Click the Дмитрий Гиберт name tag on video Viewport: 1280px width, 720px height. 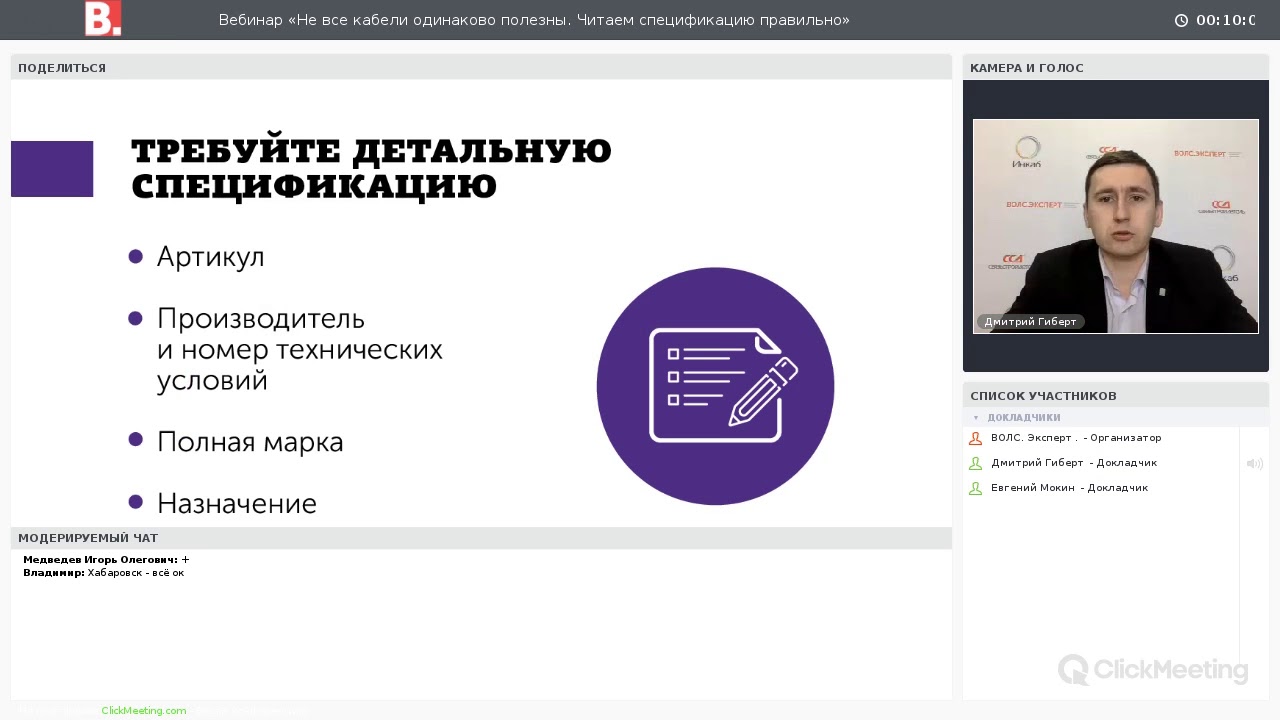[x=1030, y=322]
